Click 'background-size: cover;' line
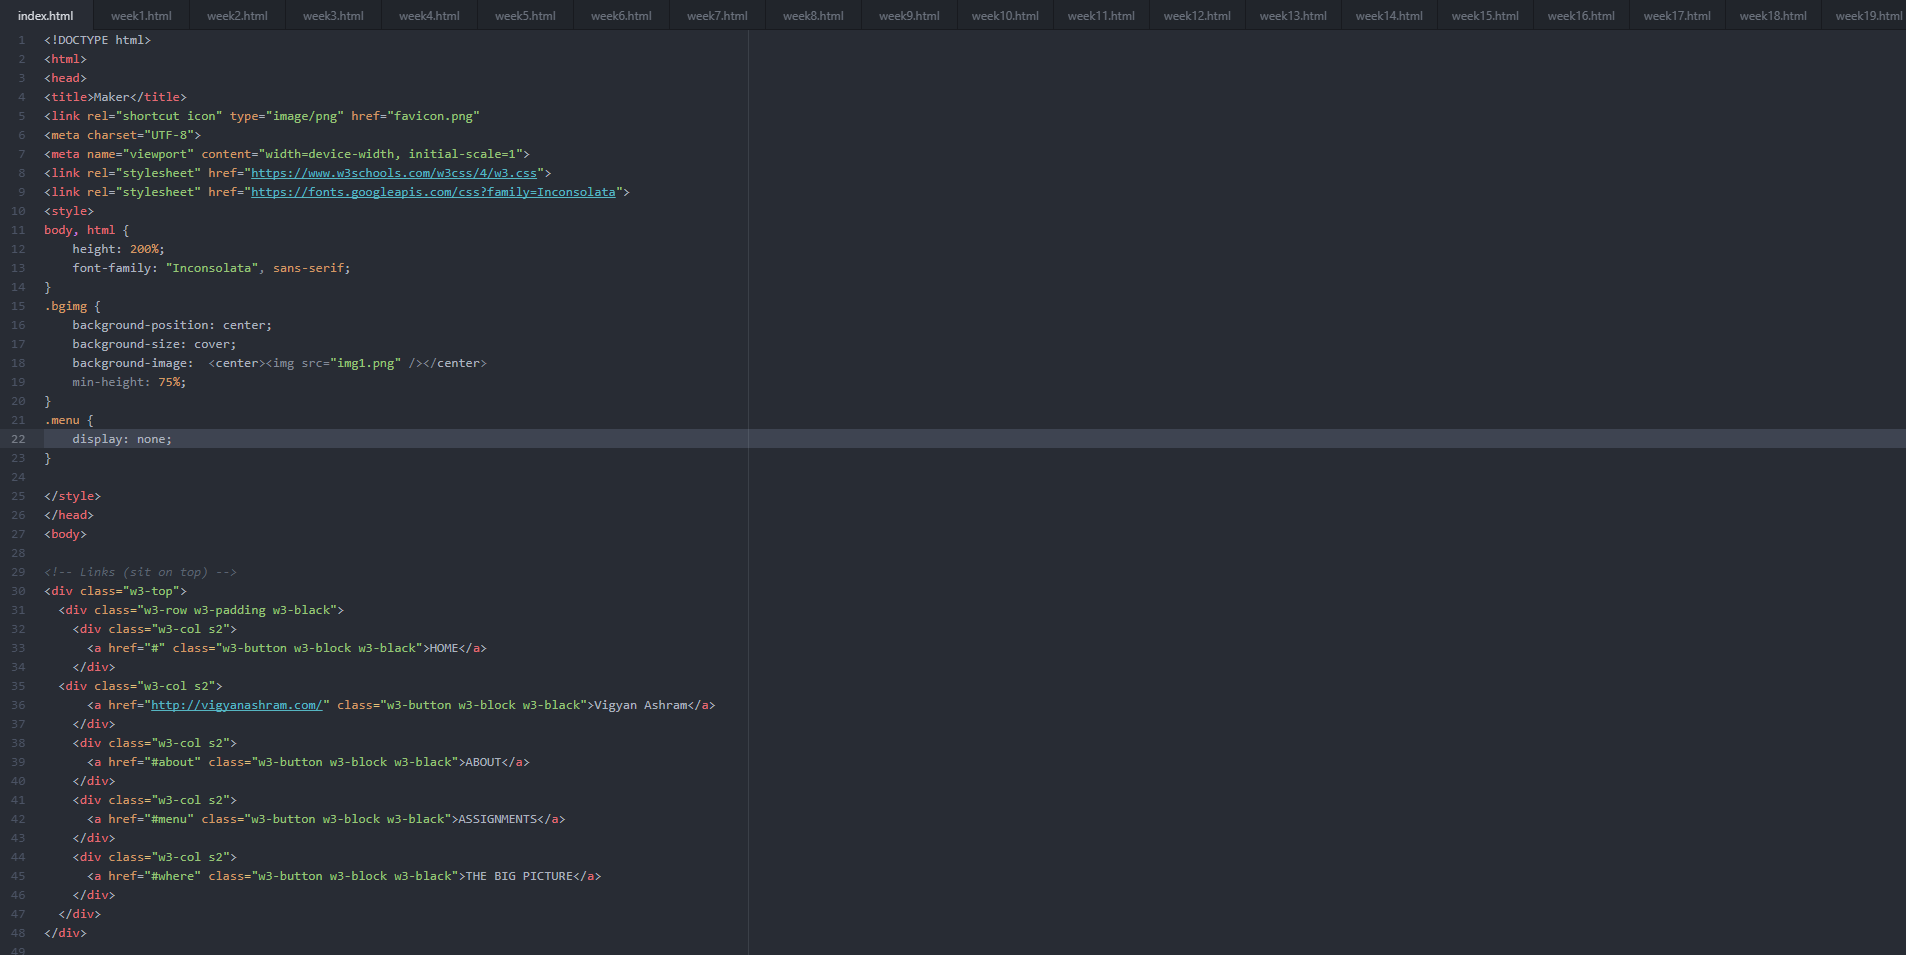Screen dimensions: 1906x955 click(x=154, y=344)
